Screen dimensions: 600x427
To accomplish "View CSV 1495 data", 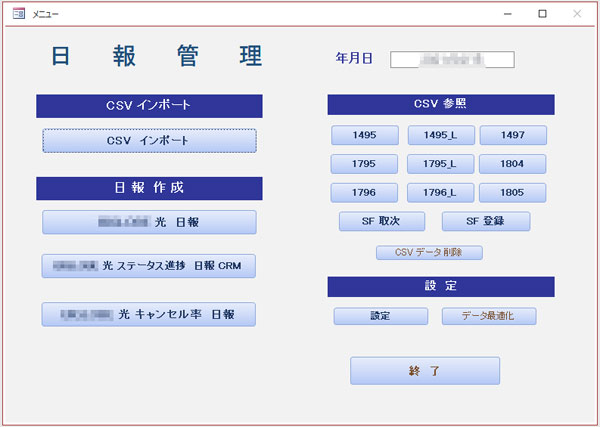I will click(x=365, y=135).
